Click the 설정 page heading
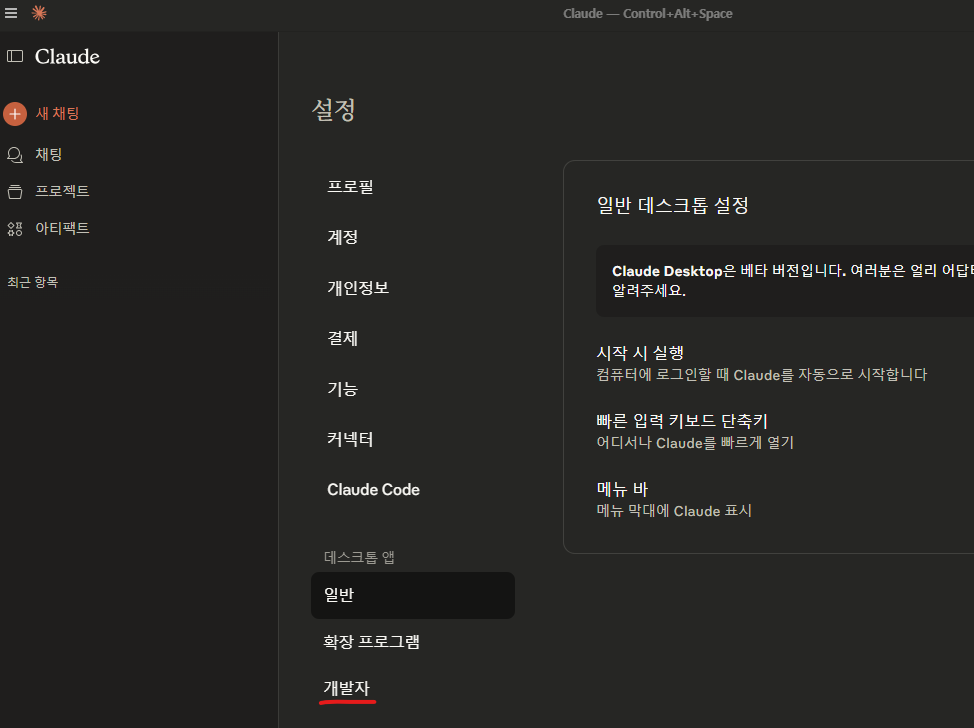974x728 pixels. point(334,111)
